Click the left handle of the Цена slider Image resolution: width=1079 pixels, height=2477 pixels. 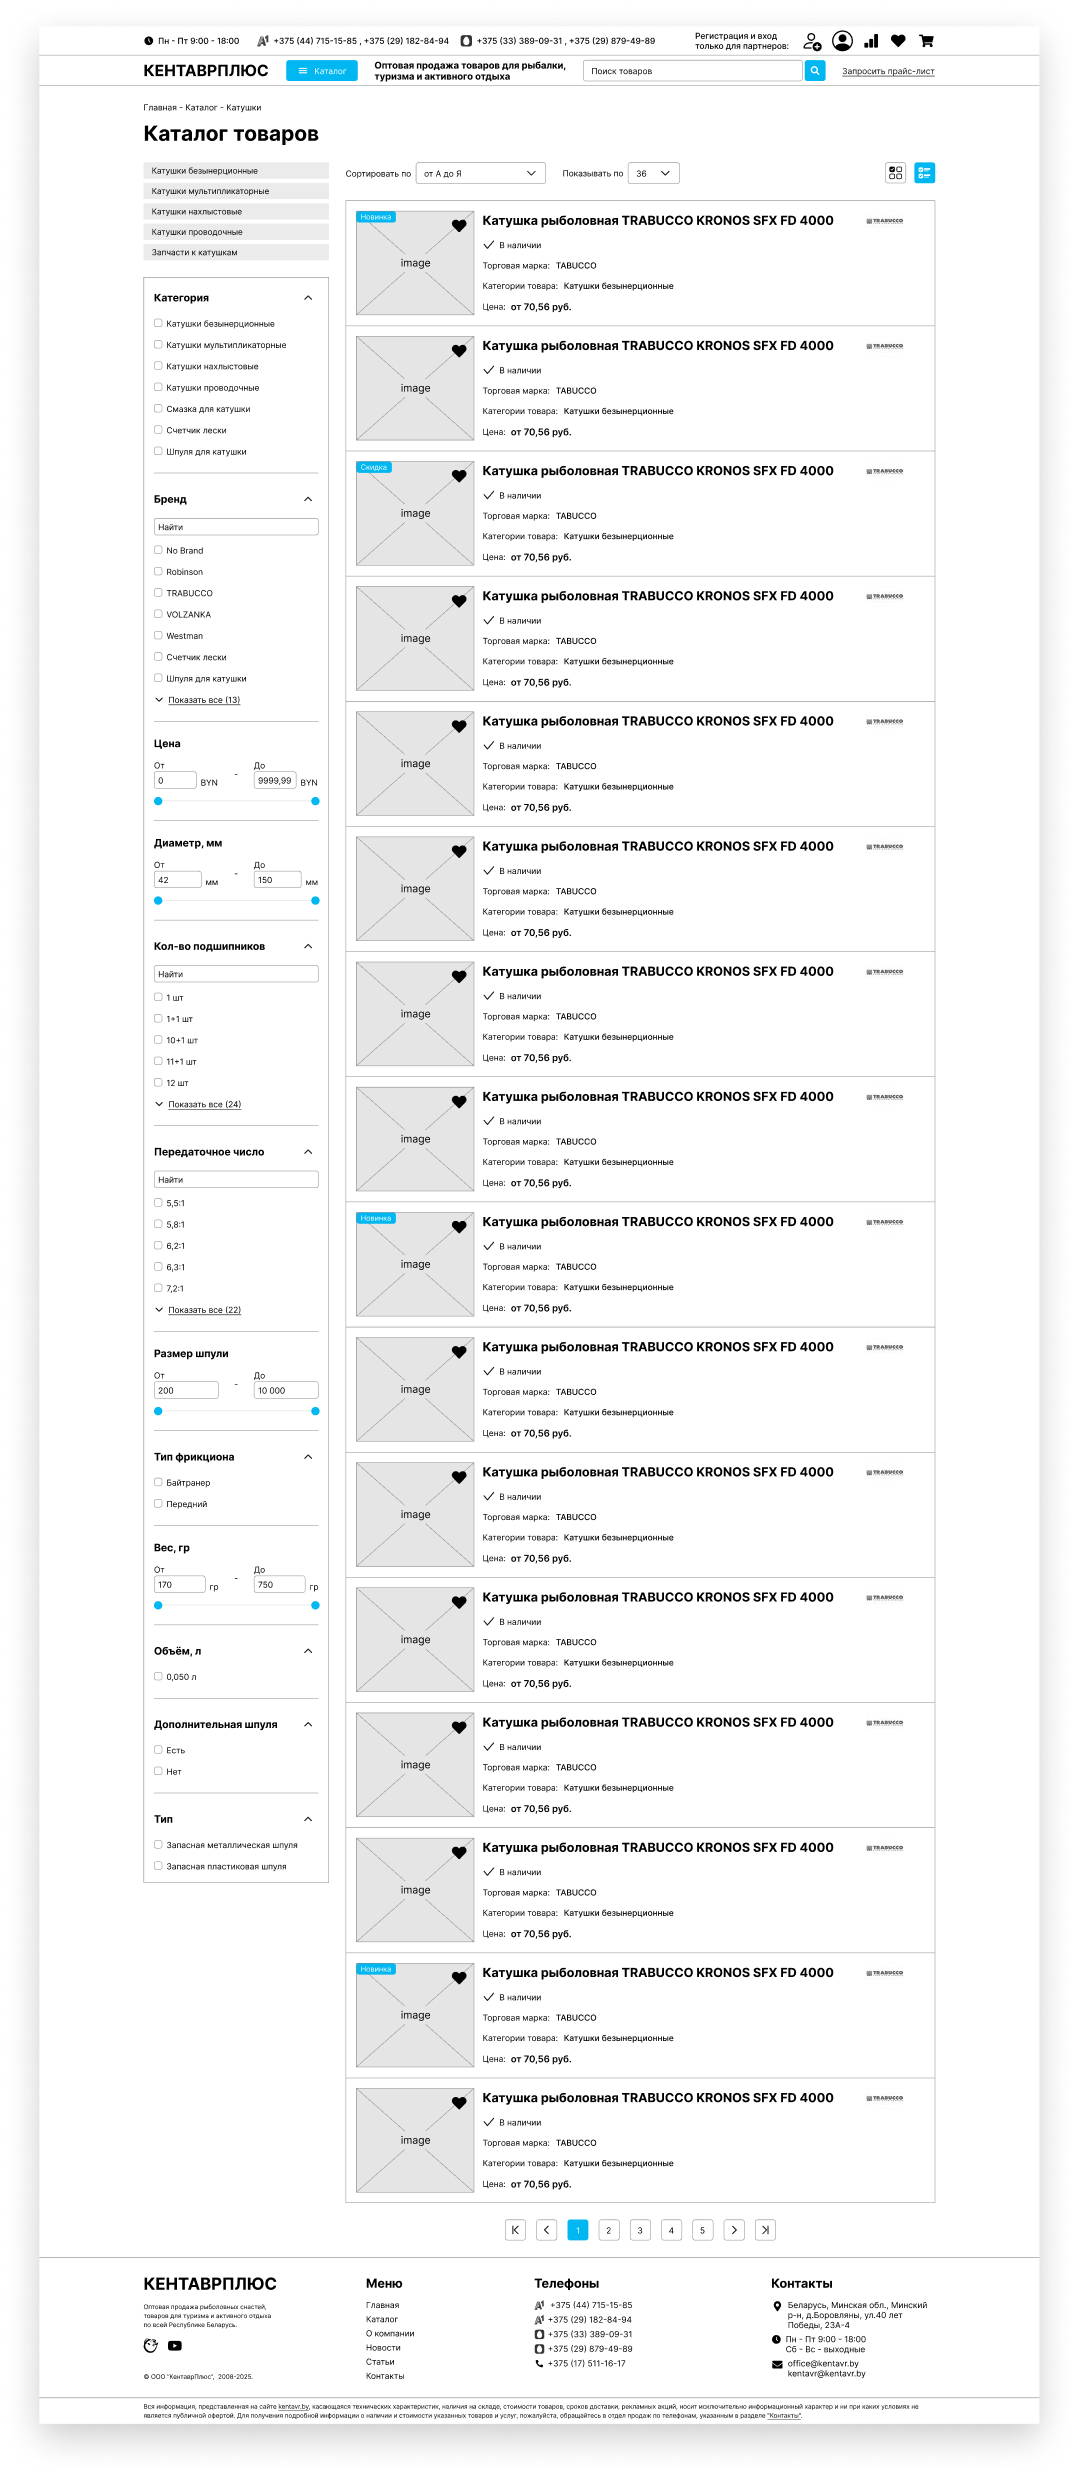[158, 801]
